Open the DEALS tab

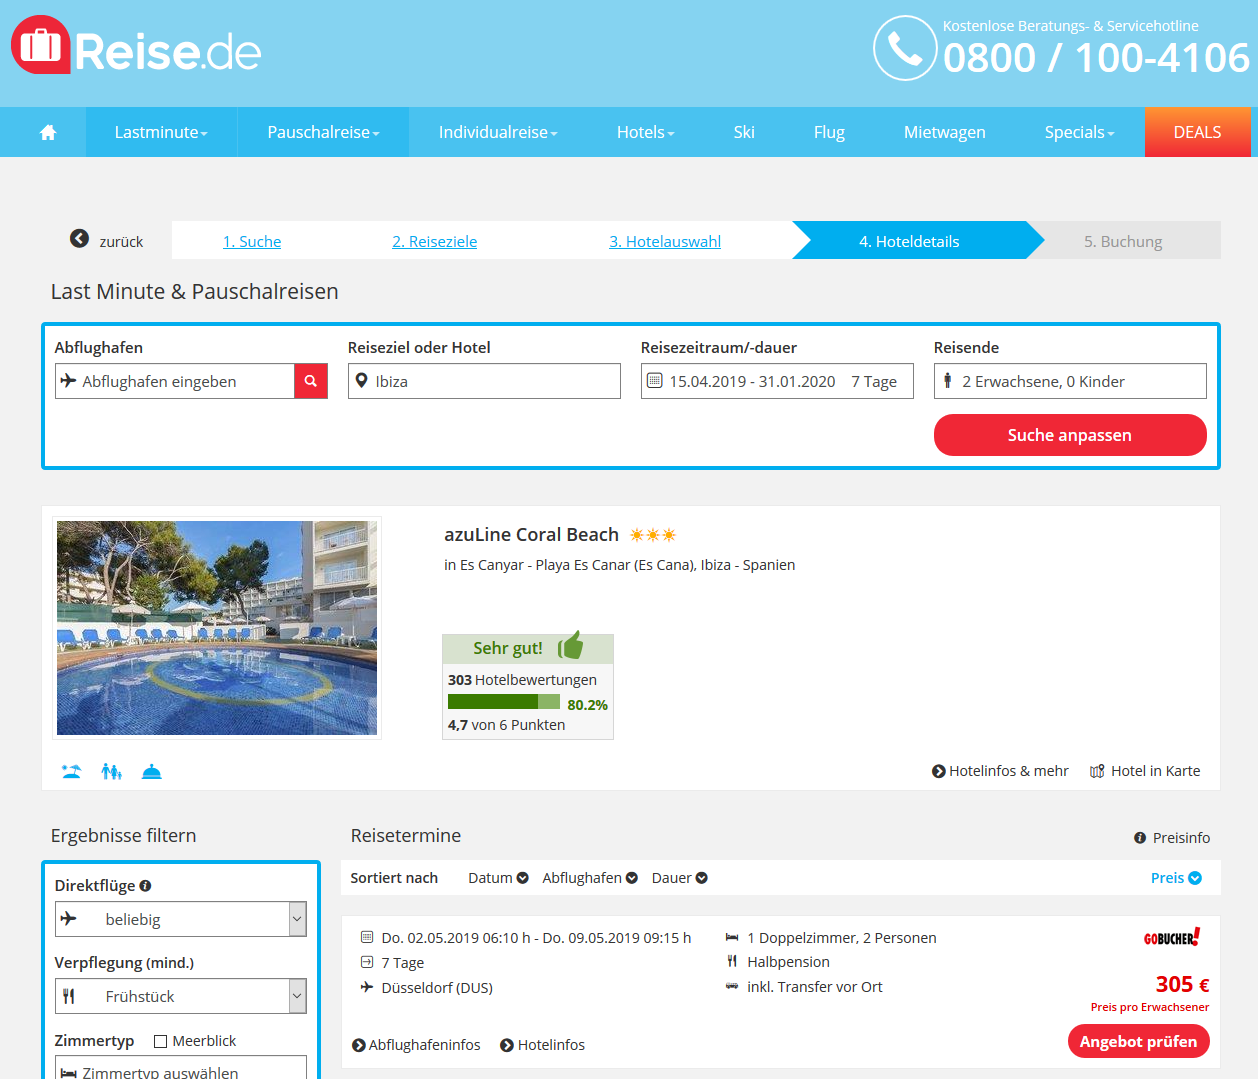coord(1198,132)
